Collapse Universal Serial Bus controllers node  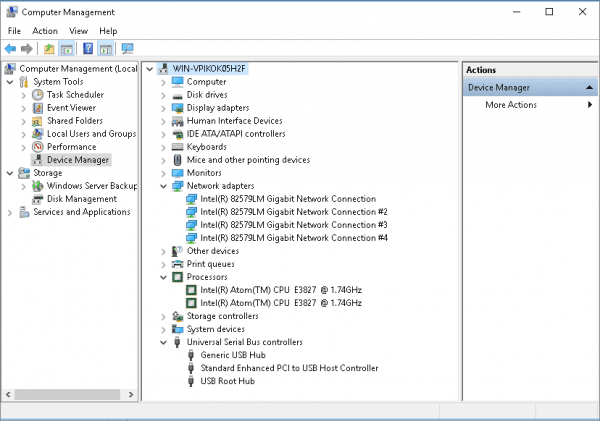tap(163, 343)
